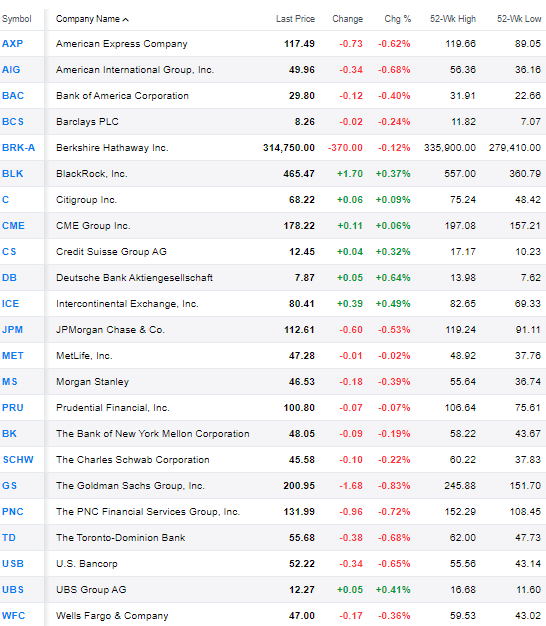Open the BK ticker link
546x626 pixels.
click(x=9, y=433)
